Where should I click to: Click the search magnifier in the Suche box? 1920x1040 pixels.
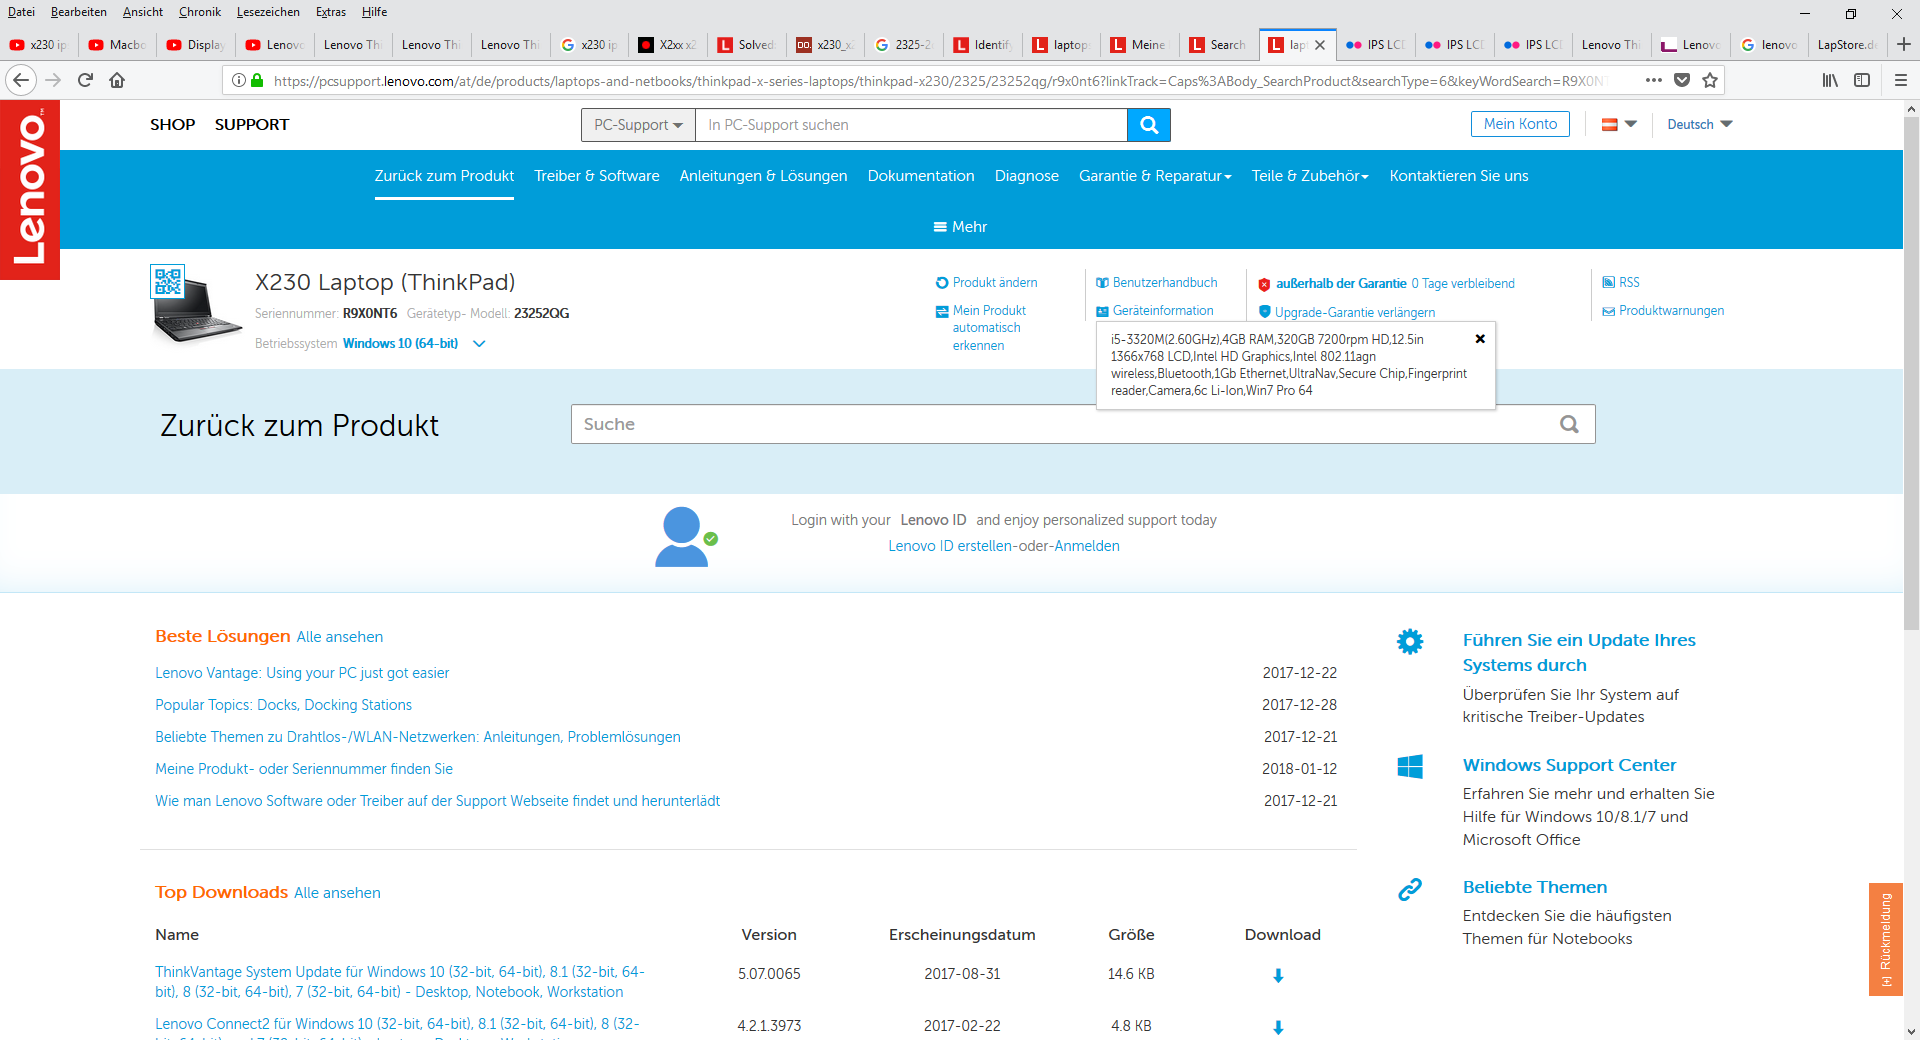pyautogui.click(x=1569, y=424)
